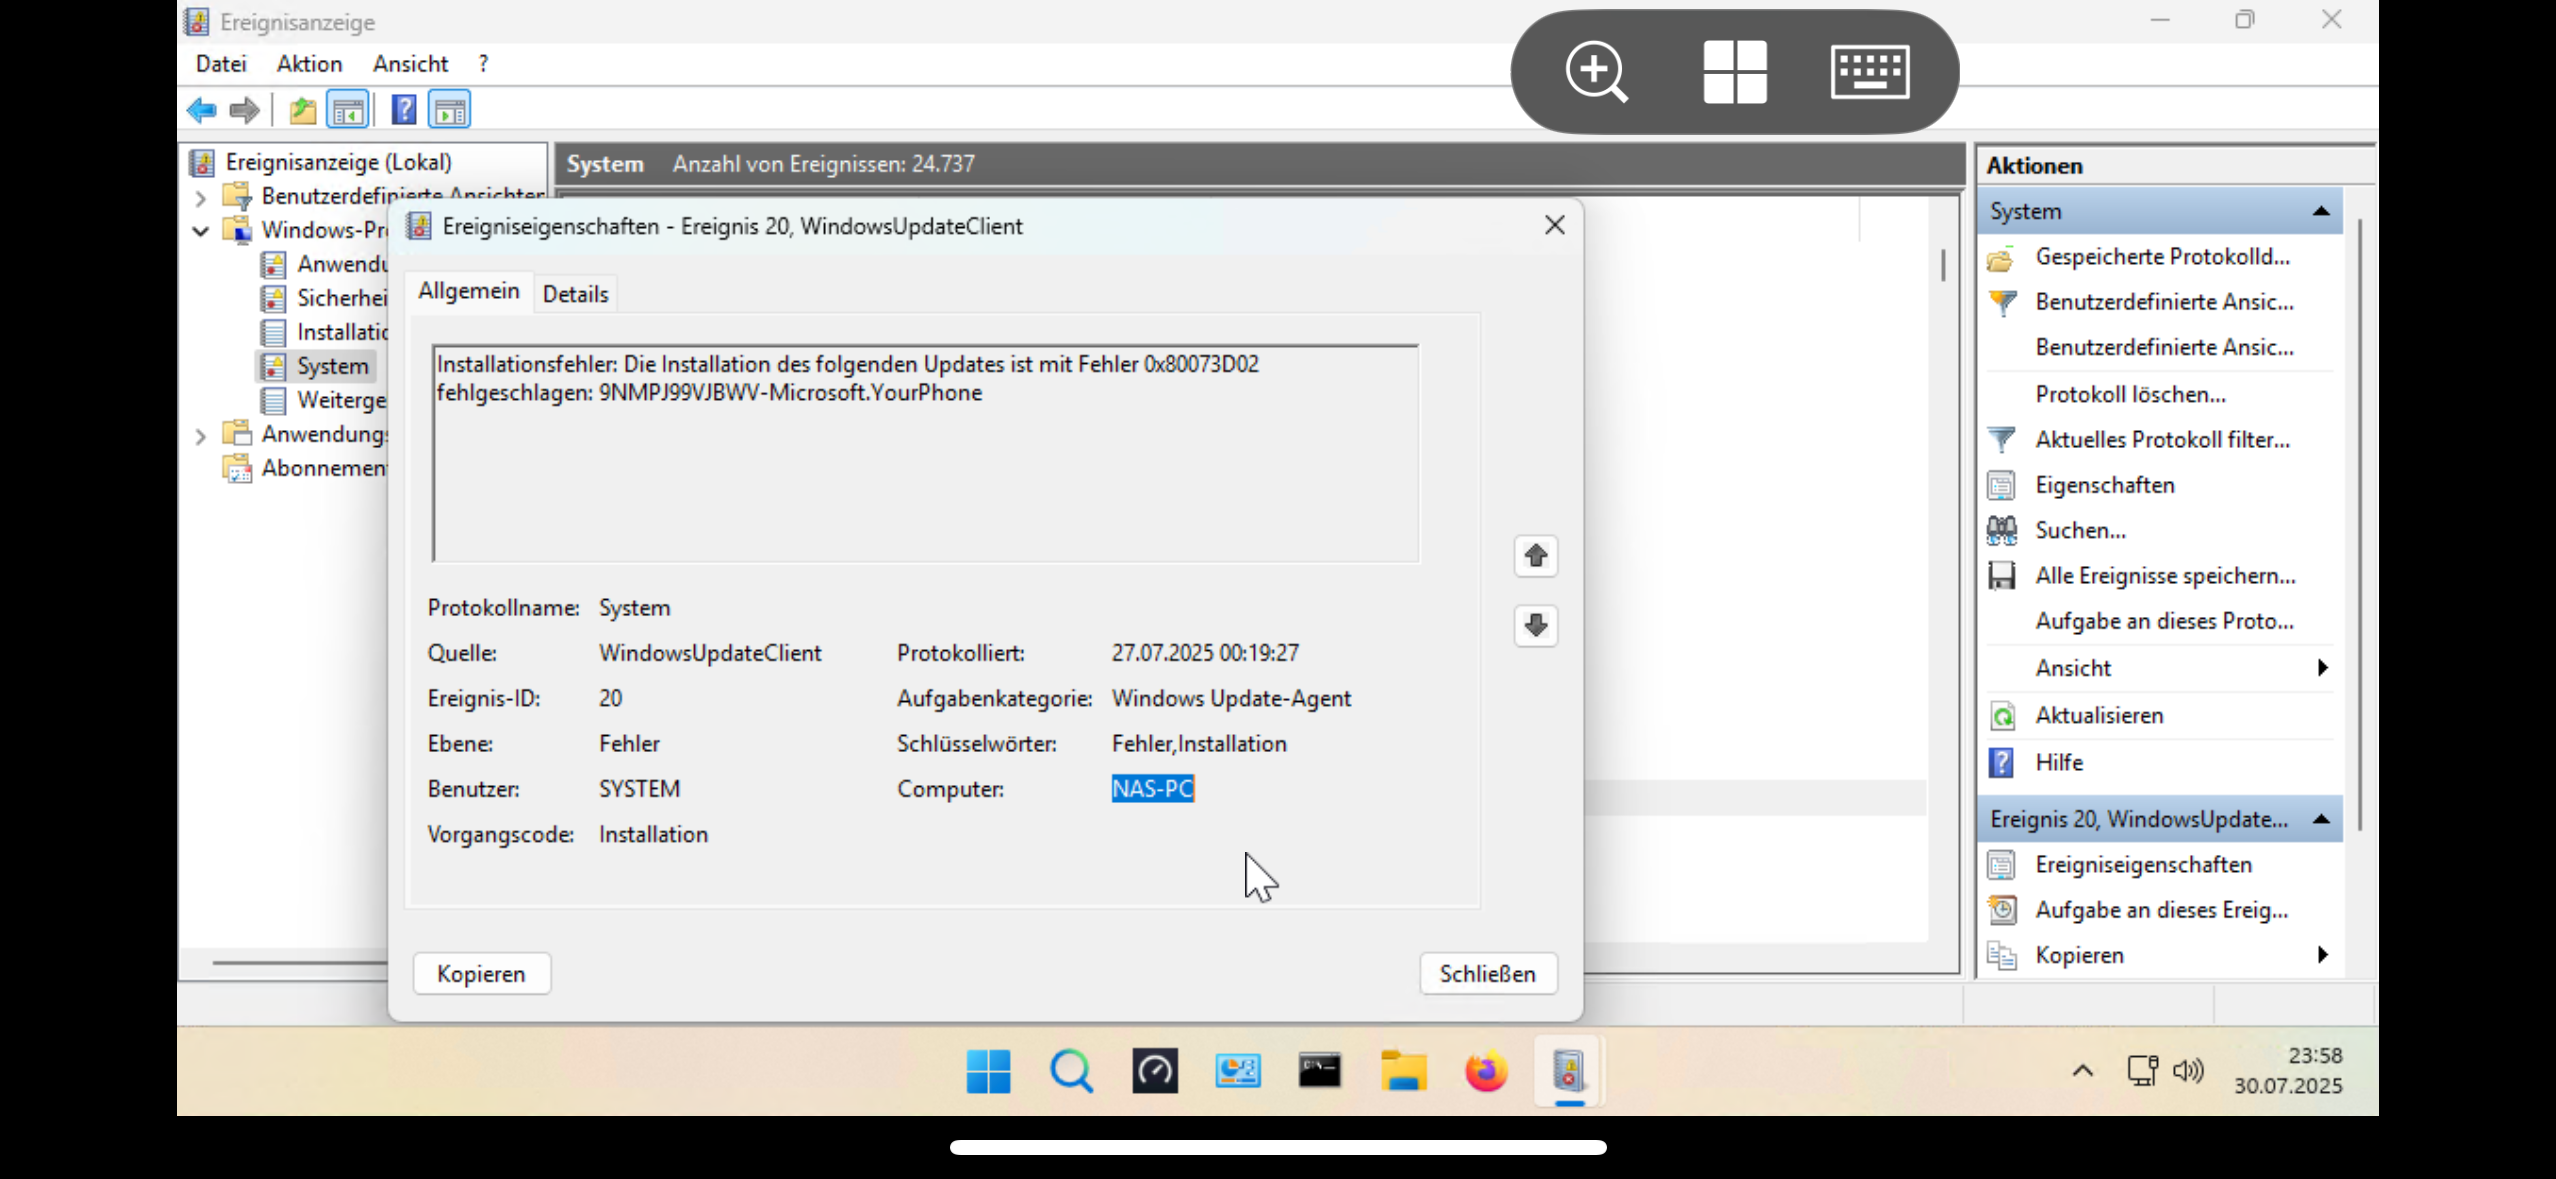Click the Aktionen pane vertical scrollbar
The image size is (2556, 1179).
(2360, 520)
